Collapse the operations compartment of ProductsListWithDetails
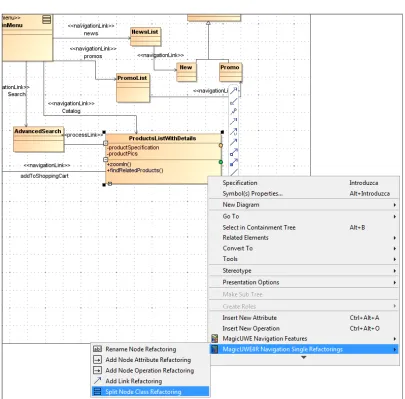The height and width of the screenshot is (399, 405). pos(105,159)
